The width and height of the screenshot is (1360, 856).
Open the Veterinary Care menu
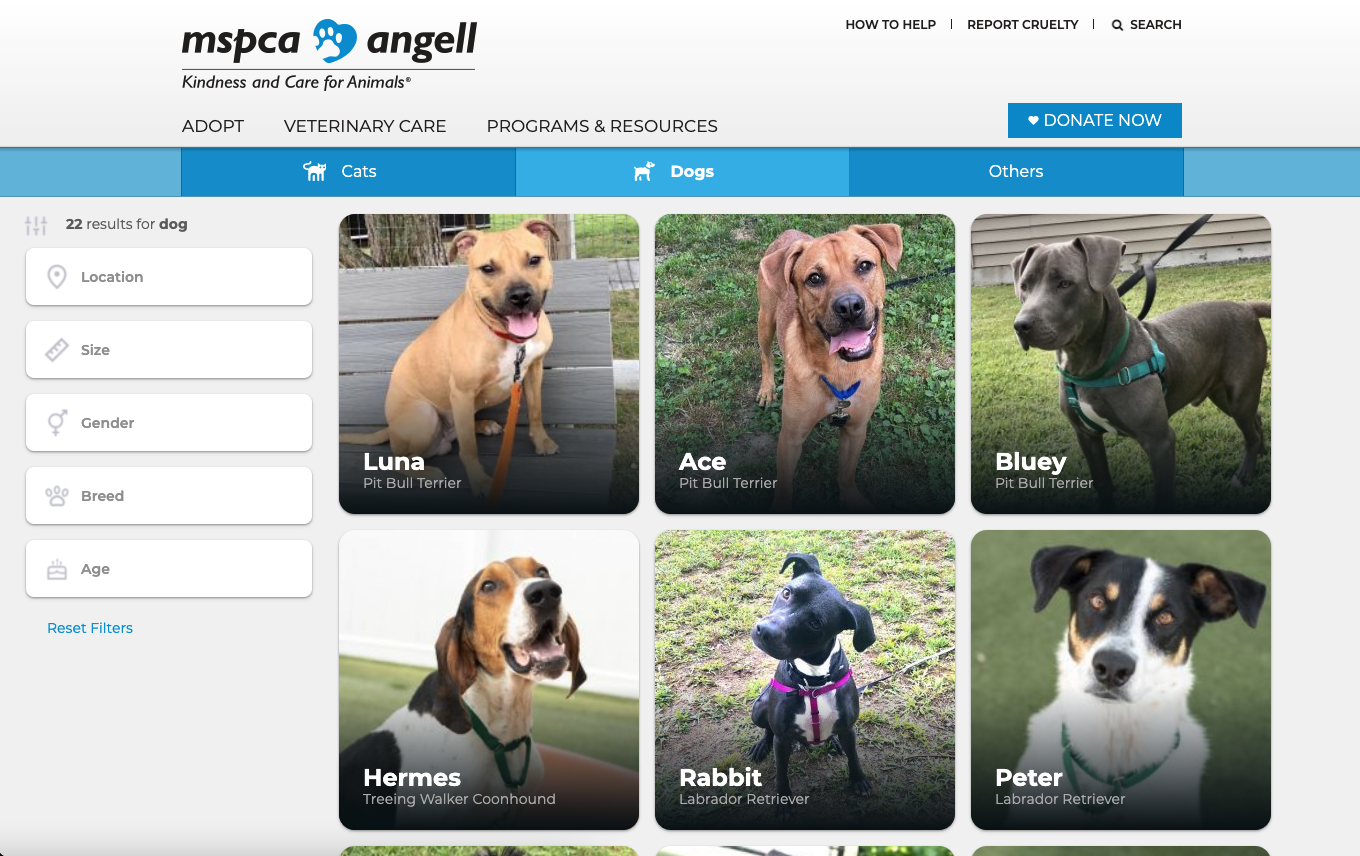click(365, 126)
